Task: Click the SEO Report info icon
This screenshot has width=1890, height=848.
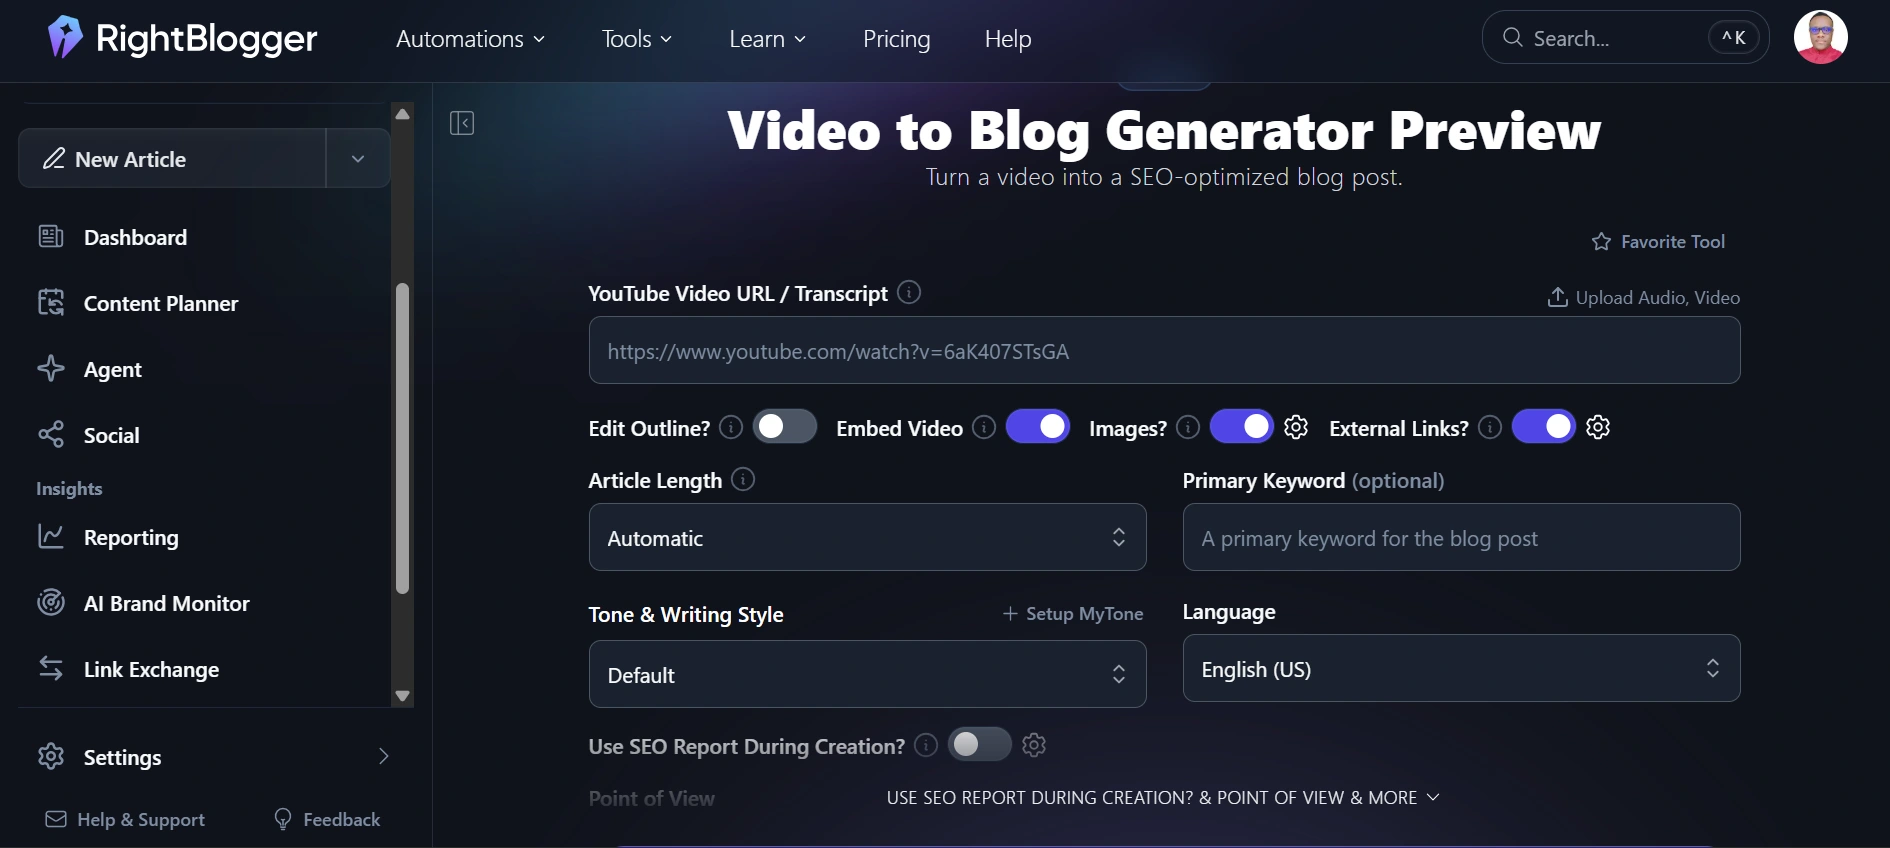Action: [x=926, y=745]
